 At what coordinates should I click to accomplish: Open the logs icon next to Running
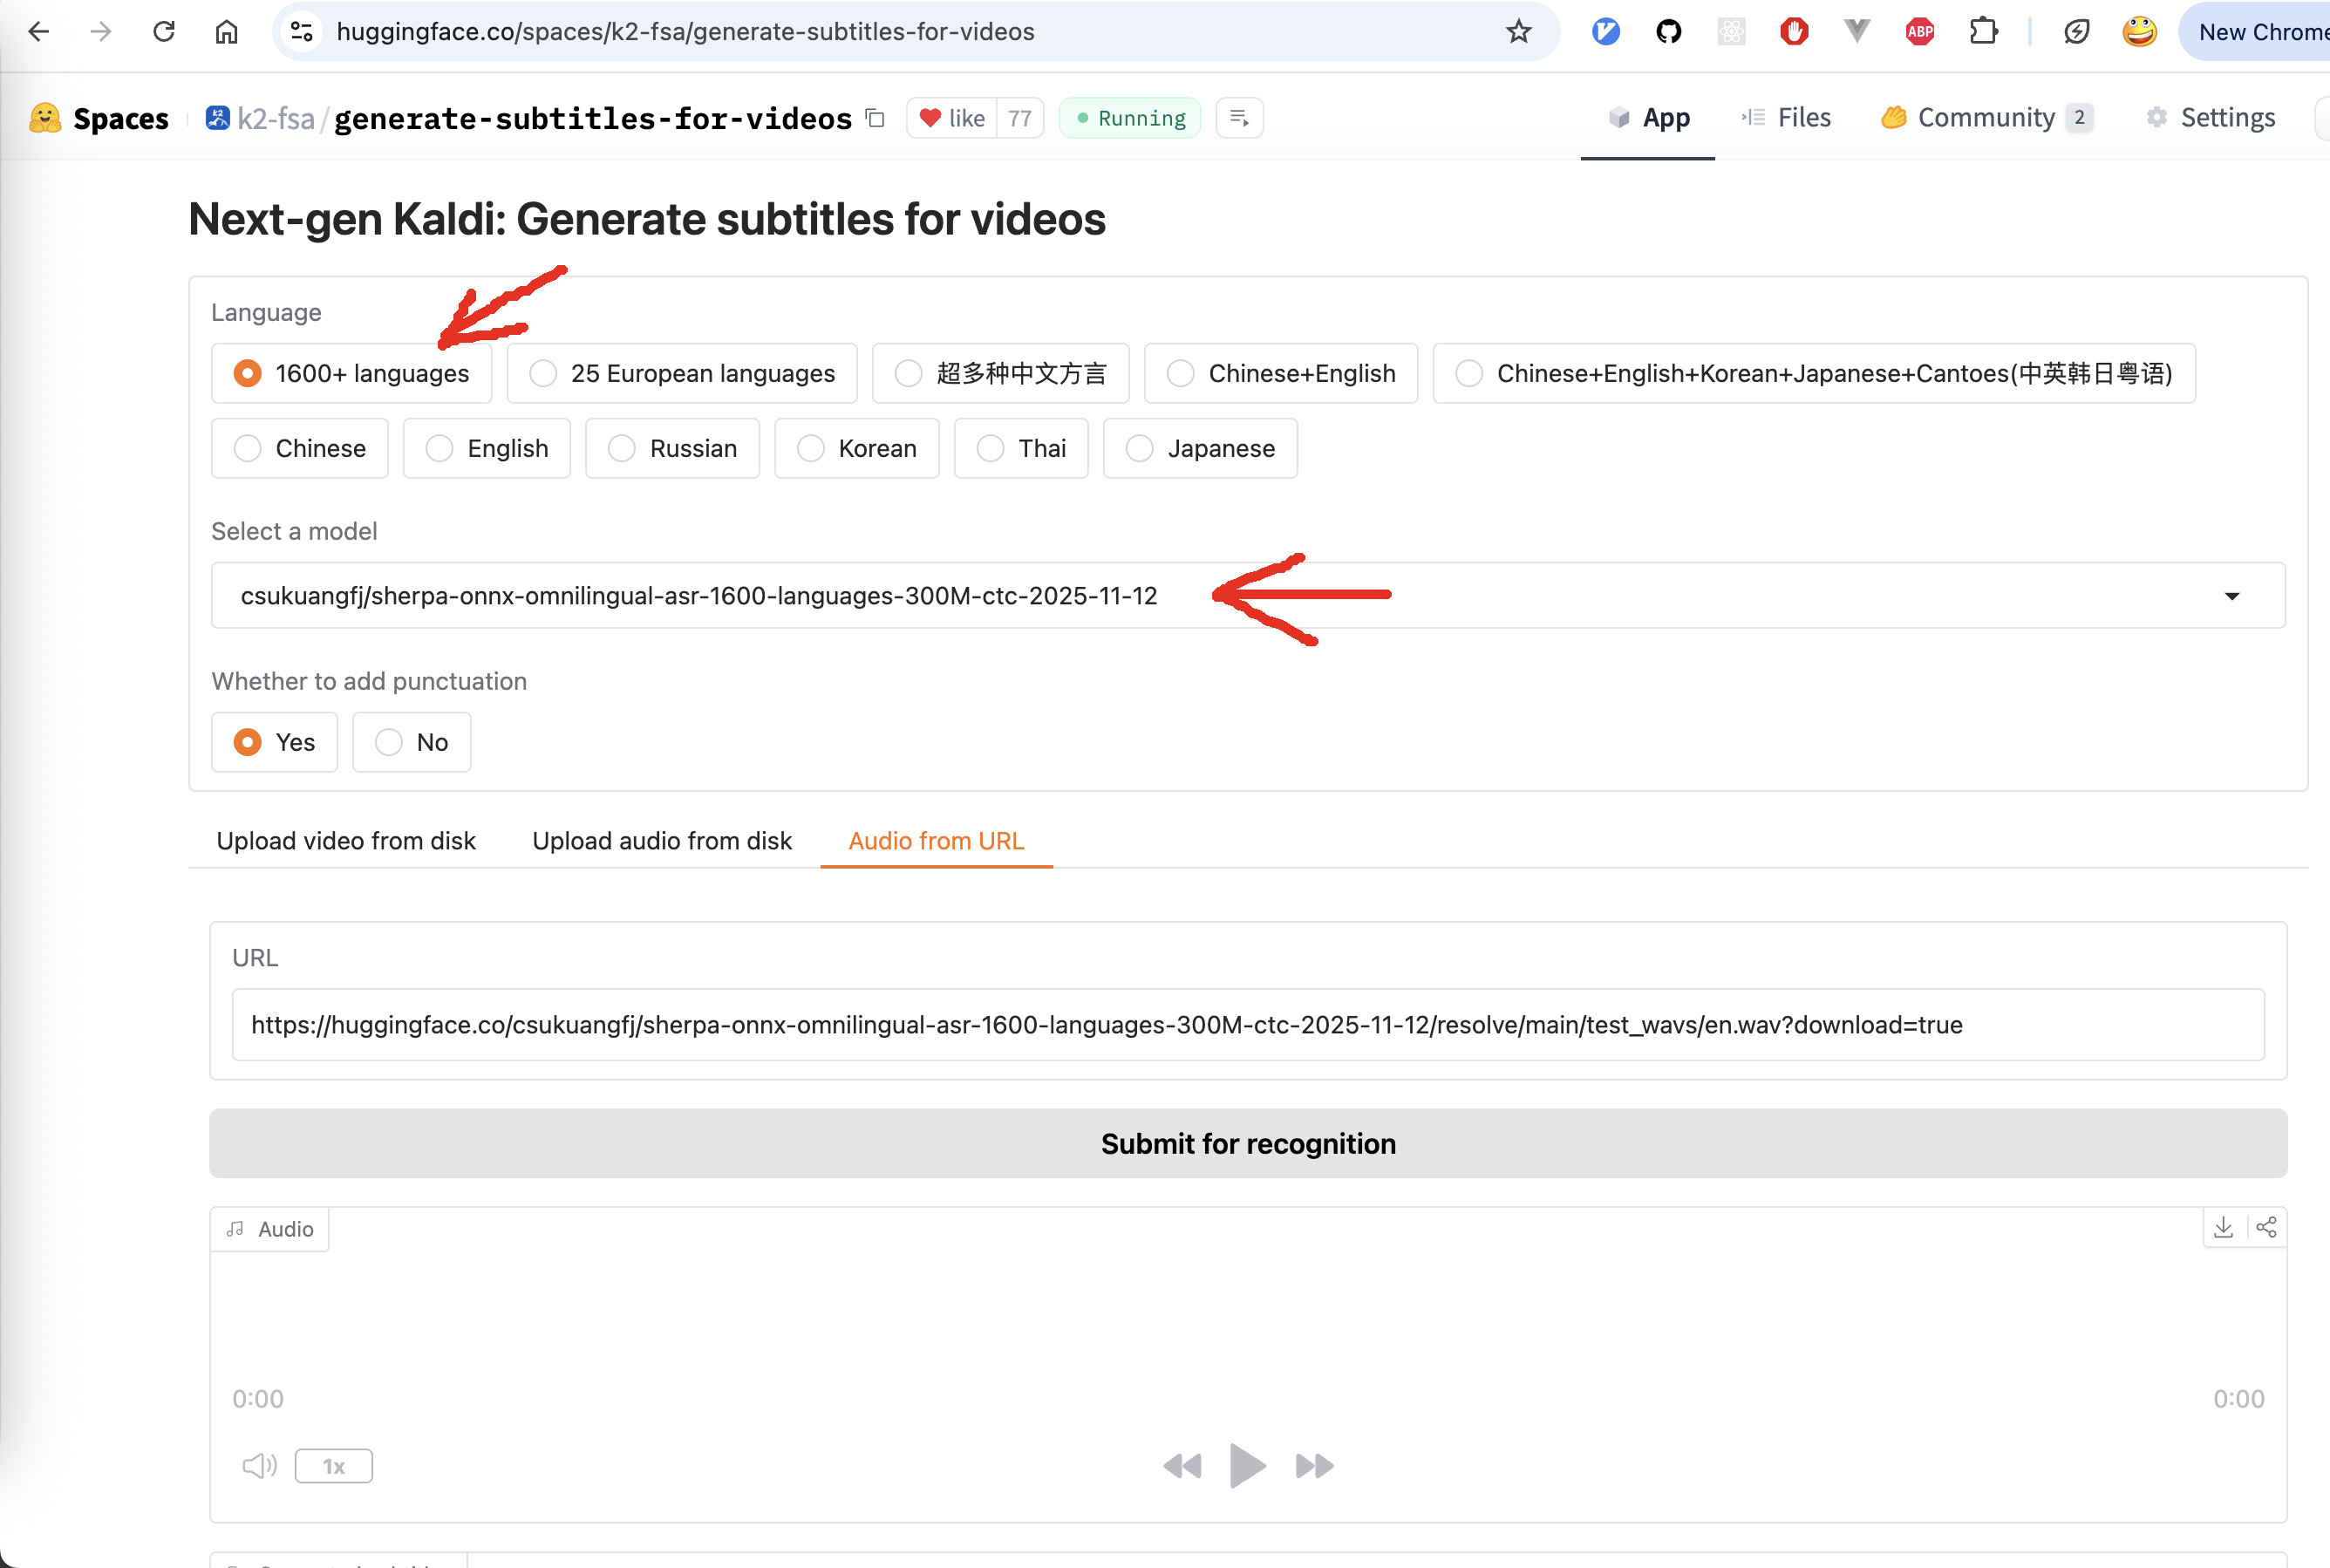(x=1239, y=118)
